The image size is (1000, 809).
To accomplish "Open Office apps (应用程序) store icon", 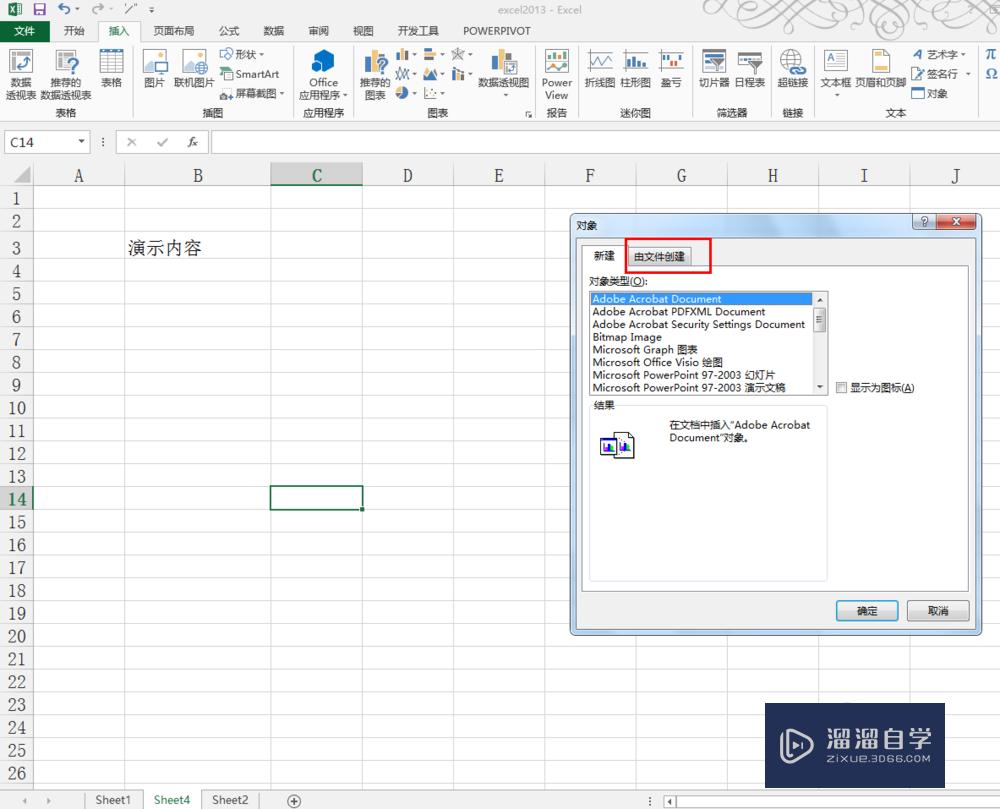I will click(x=323, y=74).
